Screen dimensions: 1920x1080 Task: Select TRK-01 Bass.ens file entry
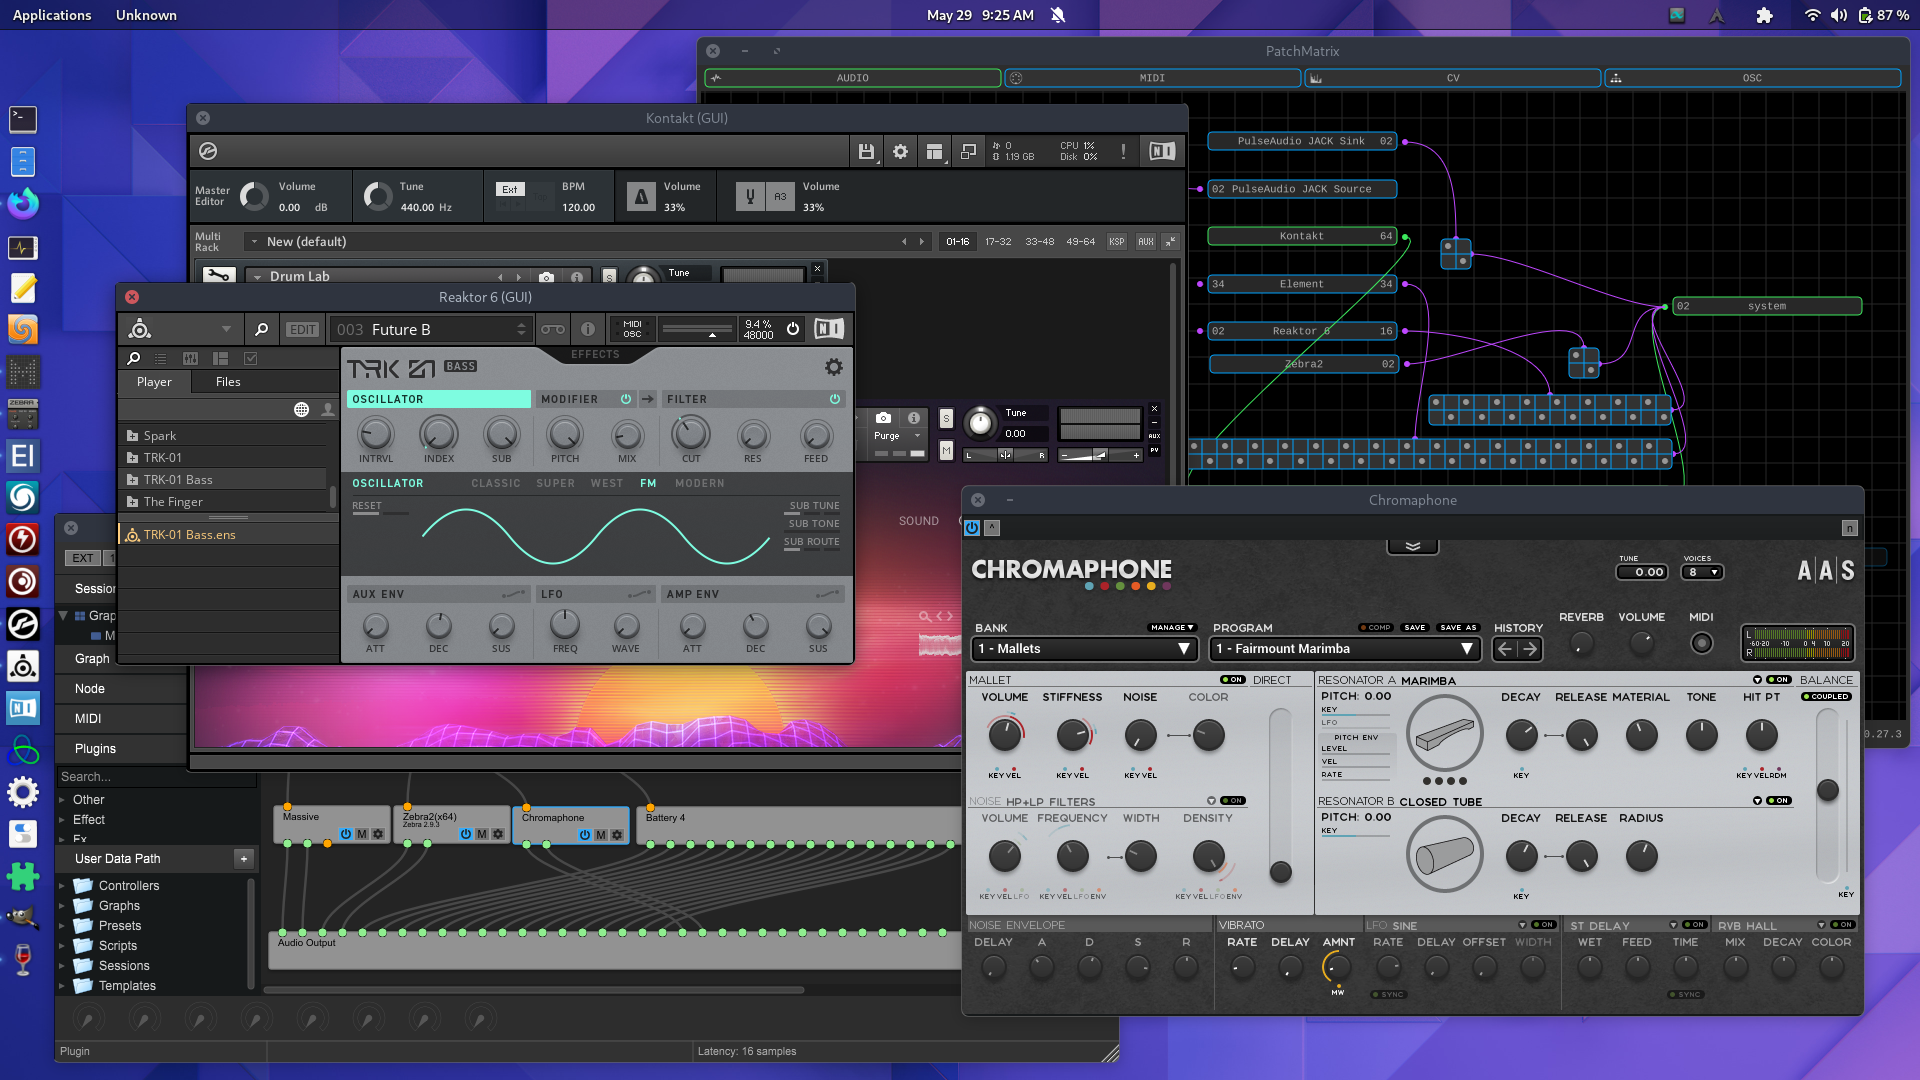pos(190,535)
